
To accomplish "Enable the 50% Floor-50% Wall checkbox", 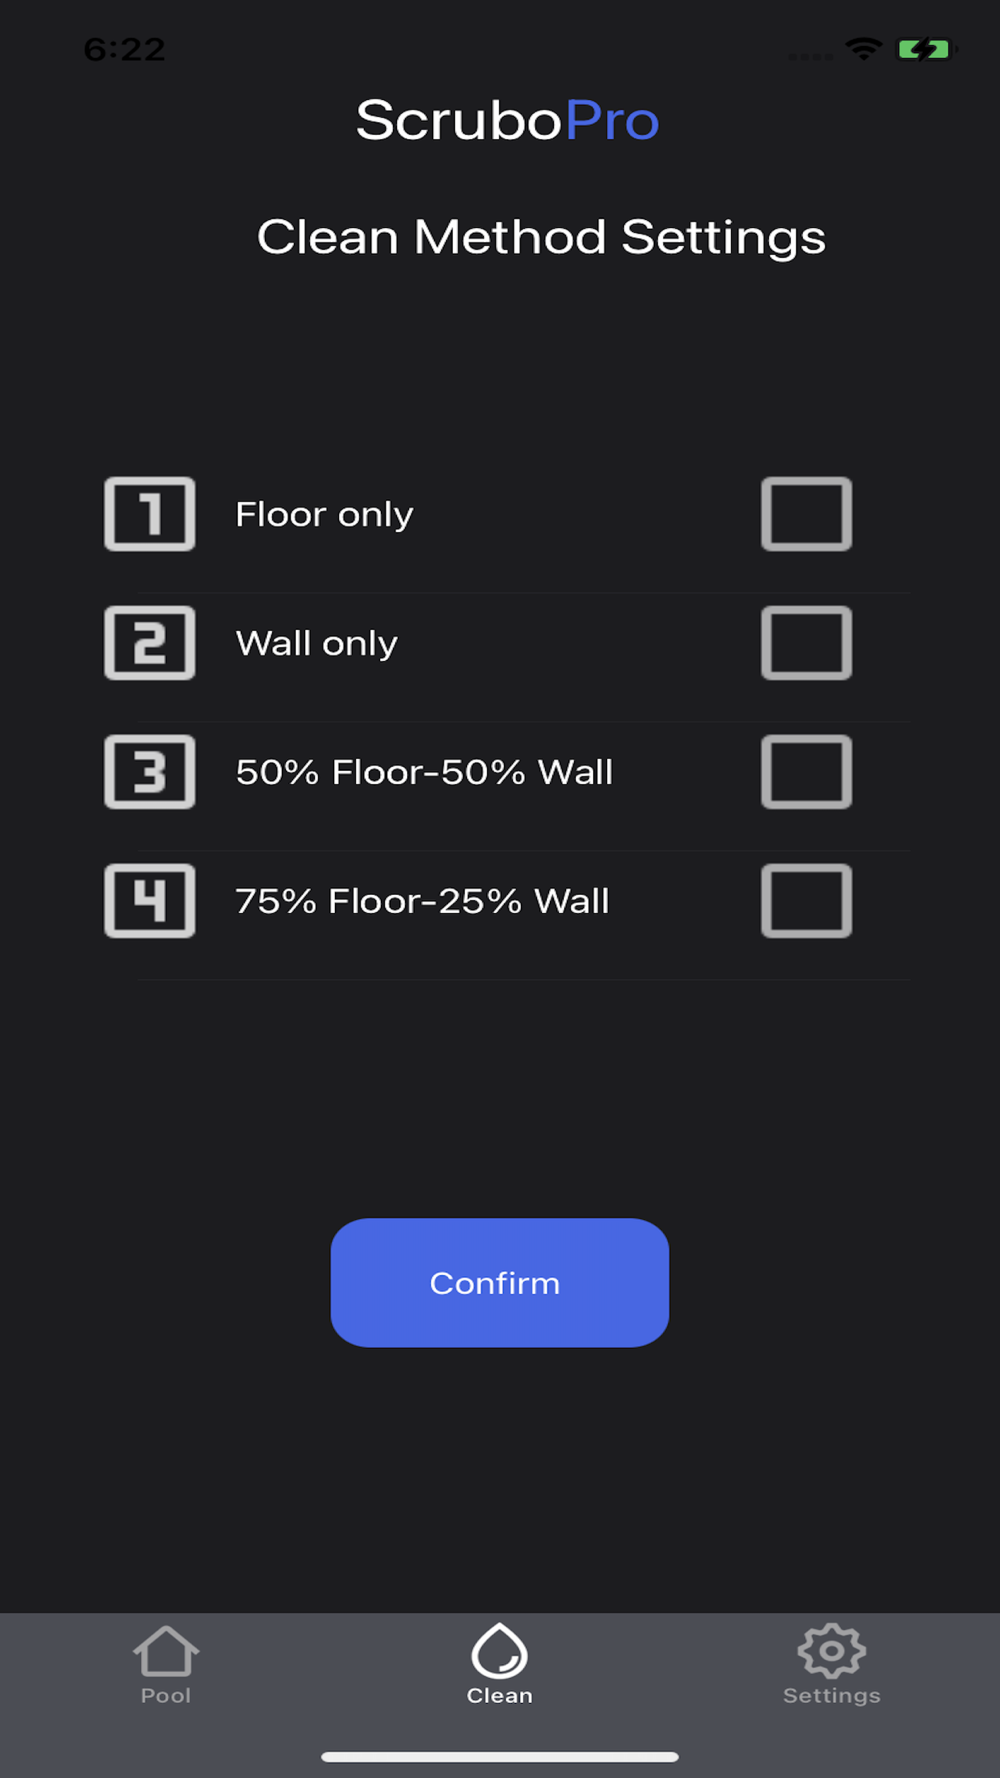I will tap(807, 772).
